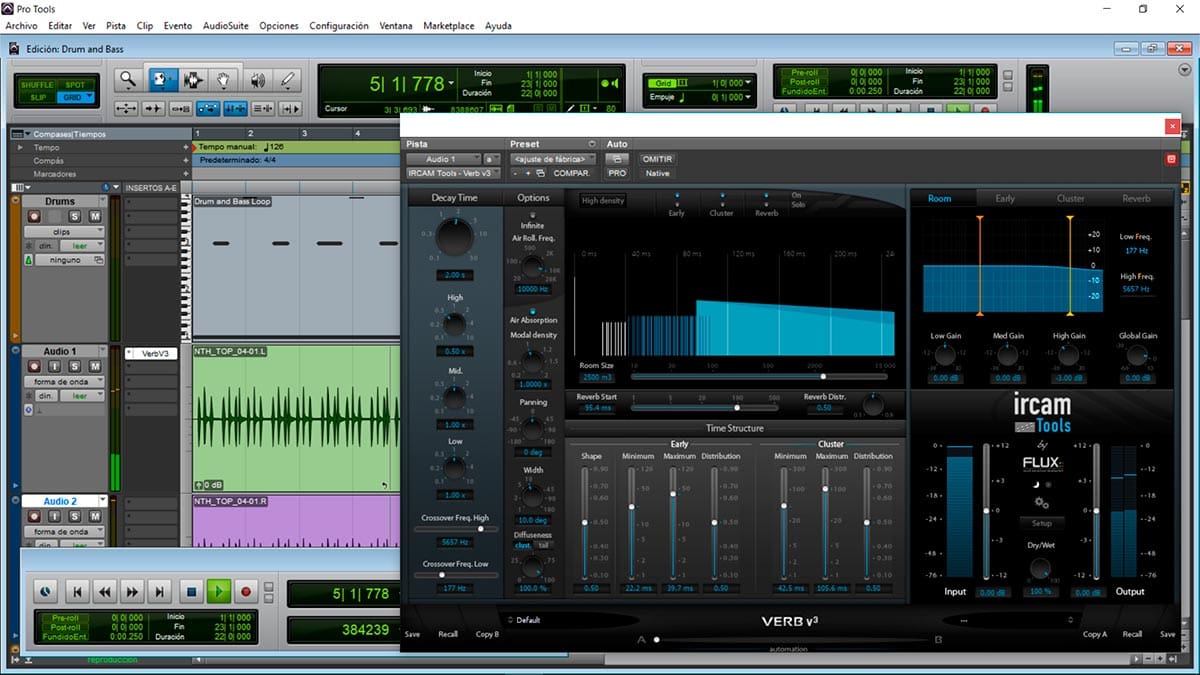Click Go to End in the transport window
The height and width of the screenshot is (675, 1200).
click(159, 592)
